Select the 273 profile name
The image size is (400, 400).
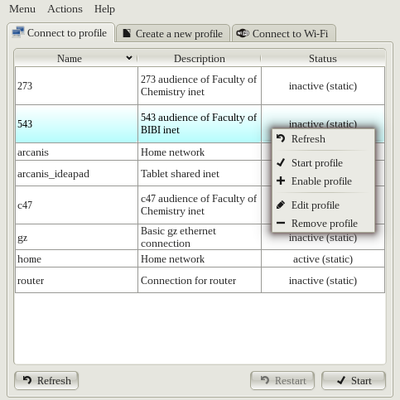coord(25,86)
